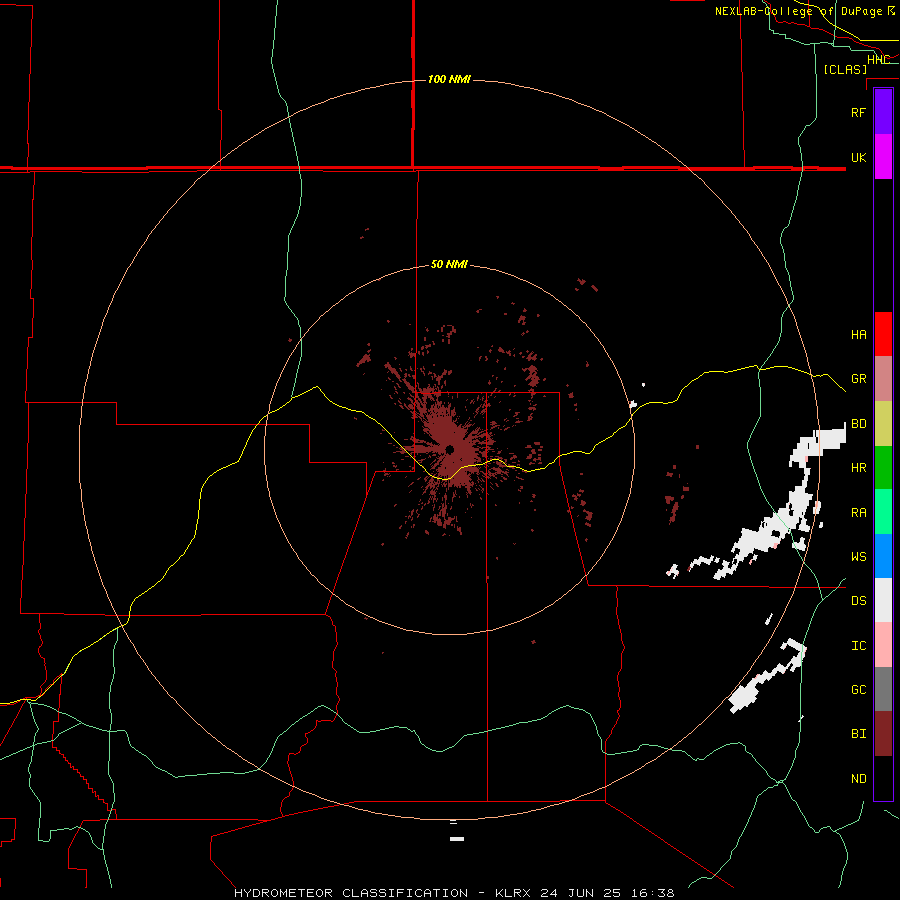Image resolution: width=900 pixels, height=900 pixels.
Task: Click the GR legend color swatch
Action: (883, 379)
